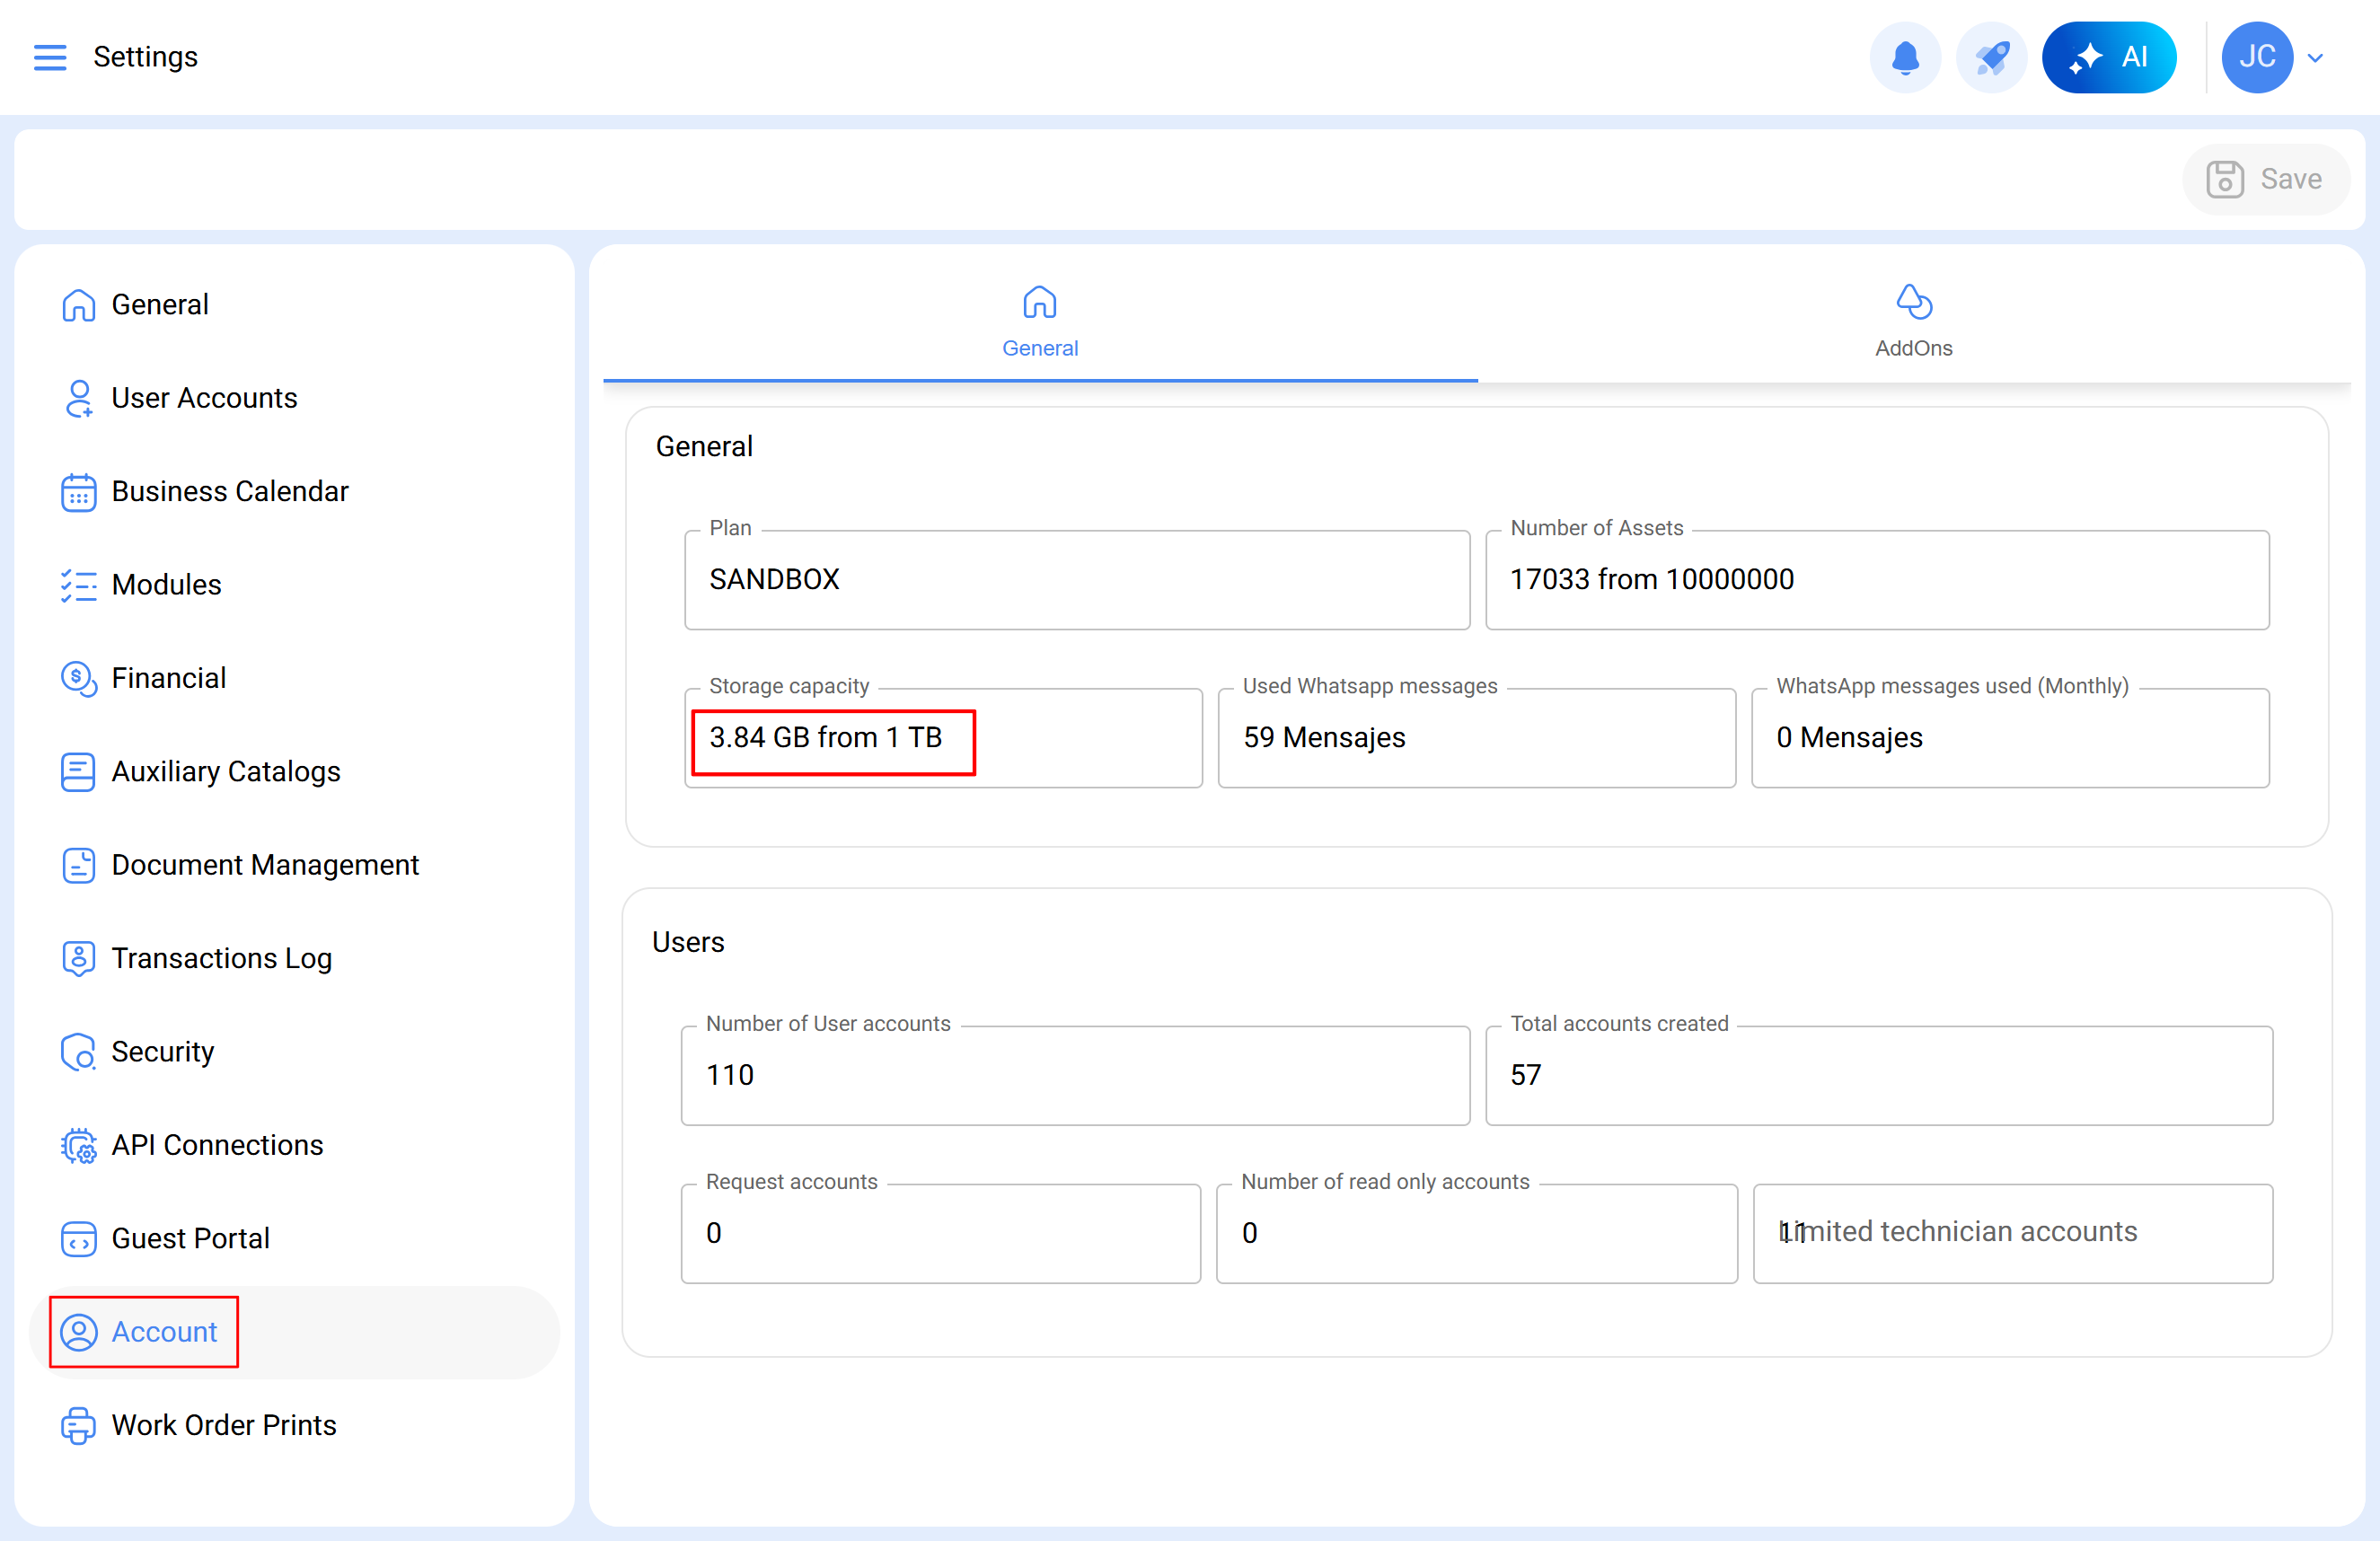Open Document Management settings
Viewport: 2380px width, 1541px height.
click(x=265, y=864)
